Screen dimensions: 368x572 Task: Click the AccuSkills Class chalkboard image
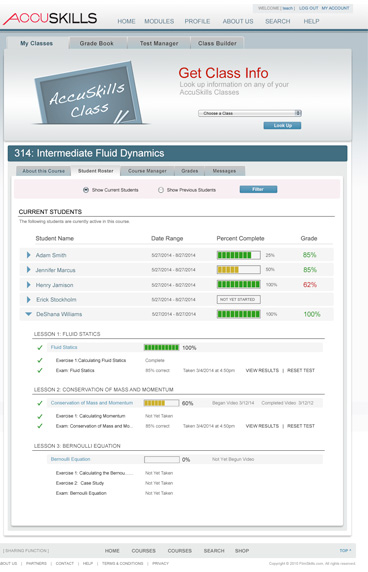pos(89,94)
